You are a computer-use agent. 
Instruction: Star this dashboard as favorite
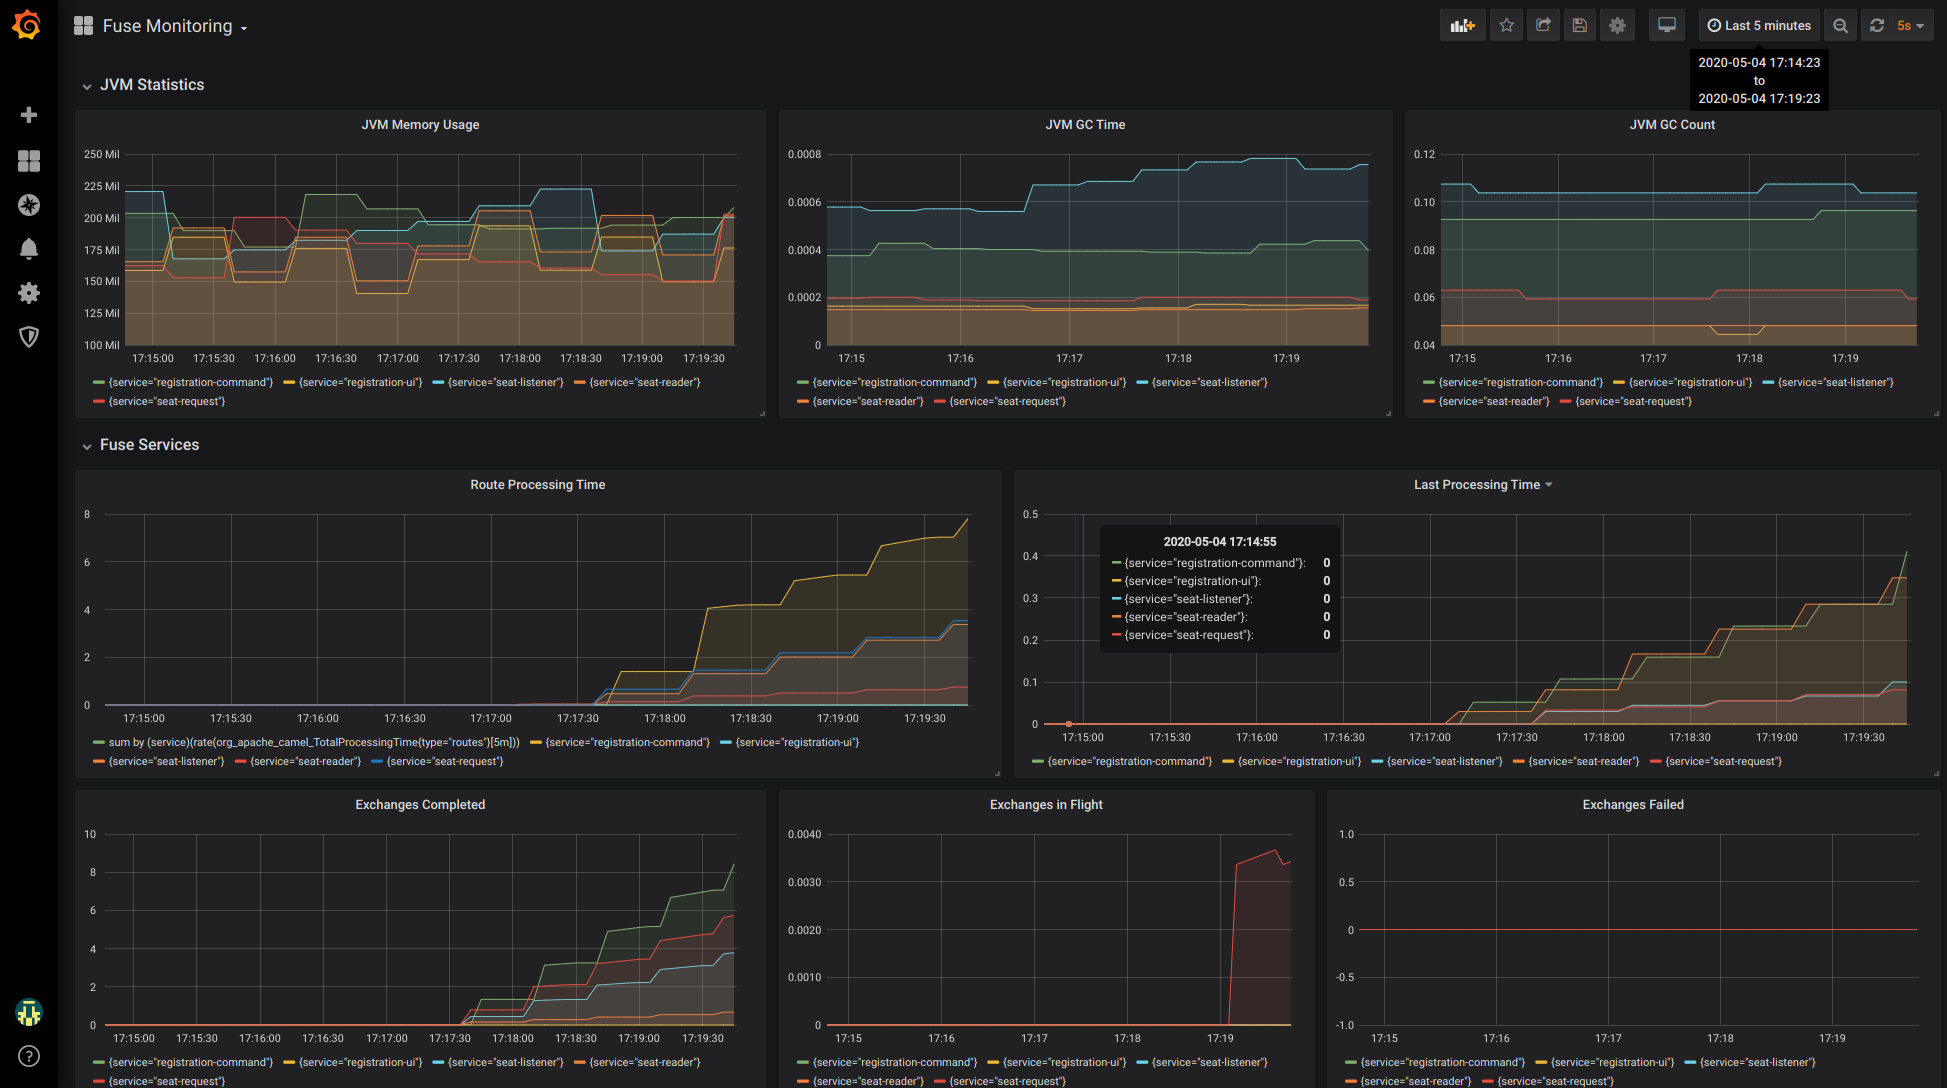tap(1506, 25)
